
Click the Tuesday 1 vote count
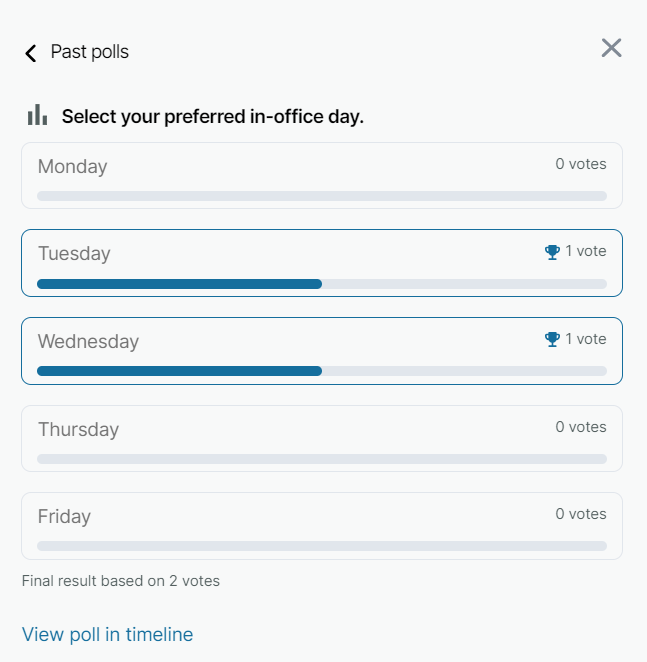click(x=586, y=251)
